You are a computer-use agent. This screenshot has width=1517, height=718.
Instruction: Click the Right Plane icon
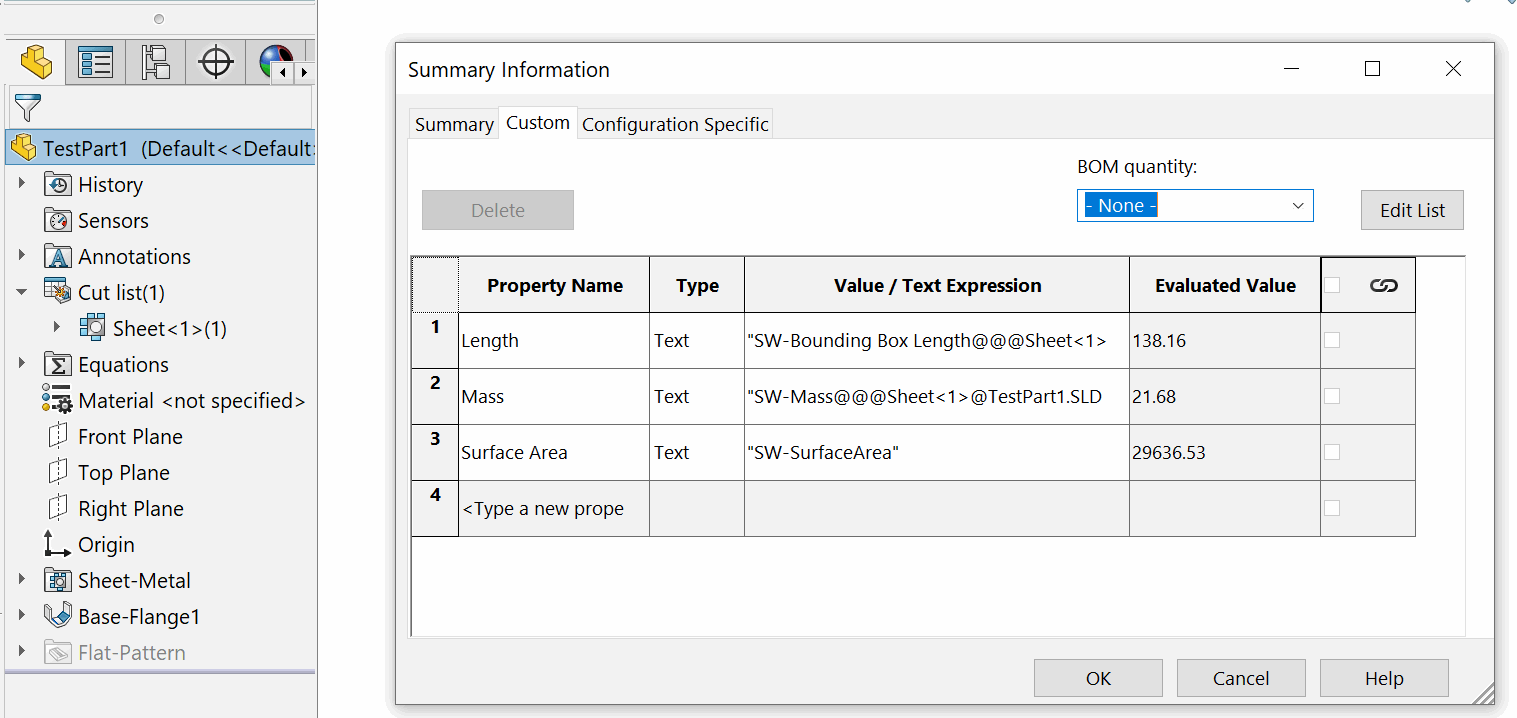[58, 508]
